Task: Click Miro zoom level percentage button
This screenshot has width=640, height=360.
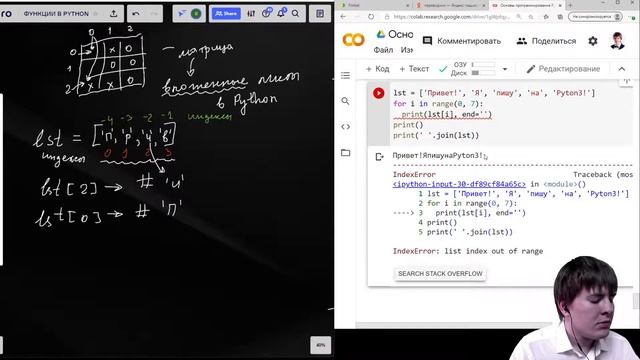Action: 320,345
